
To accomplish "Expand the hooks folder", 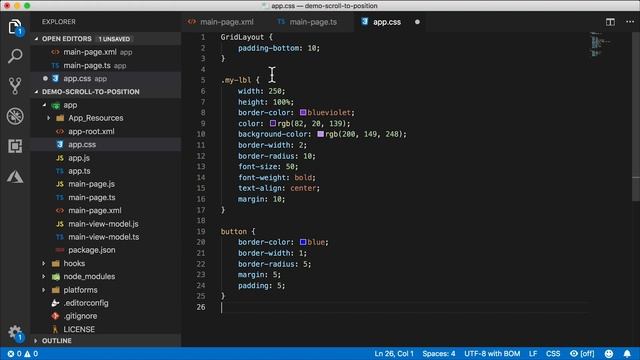I will pyautogui.click(x=44, y=264).
